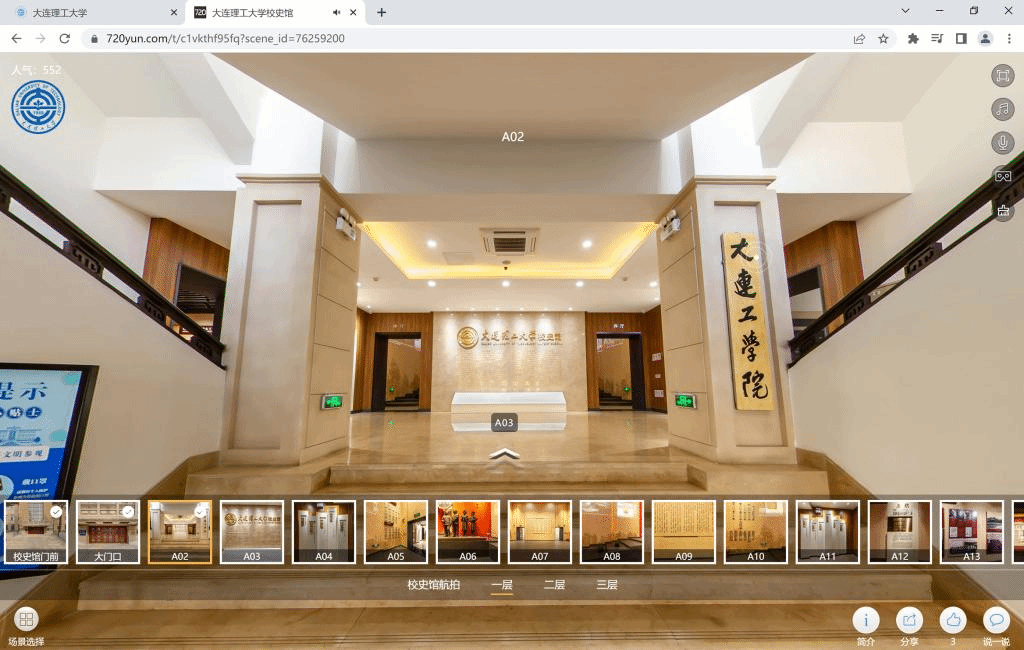This screenshot has height=650, width=1024.
Task: Open Chrome tab search dropdown chevron
Action: coord(905,11)
